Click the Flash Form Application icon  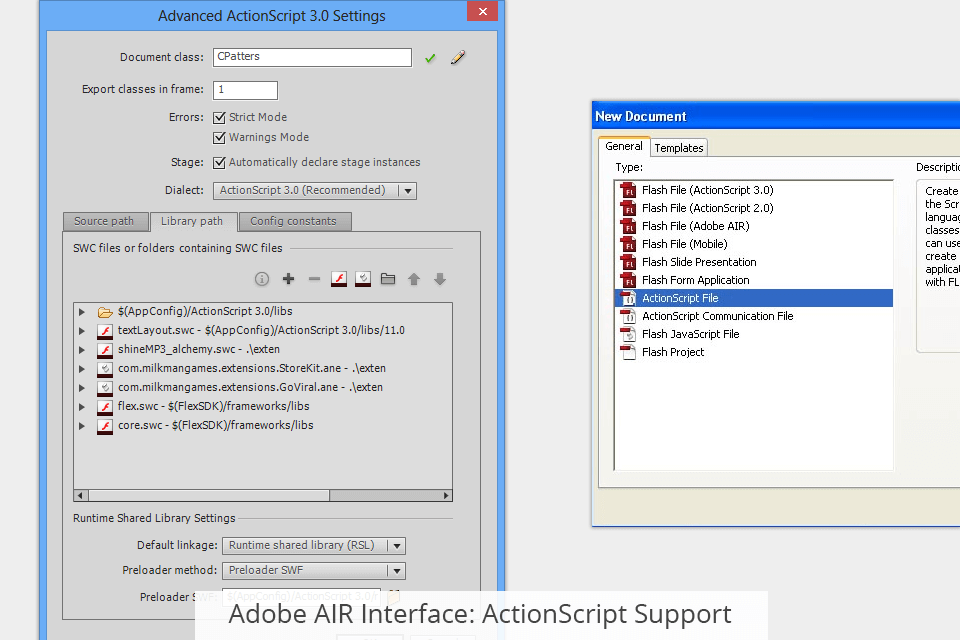(628, 280)
